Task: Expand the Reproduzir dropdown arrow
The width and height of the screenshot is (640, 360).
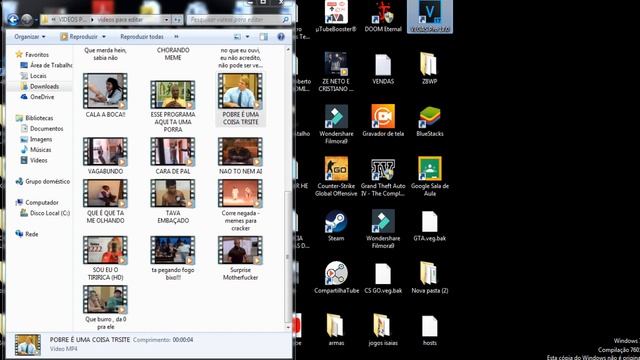Action: pos(104,37)
